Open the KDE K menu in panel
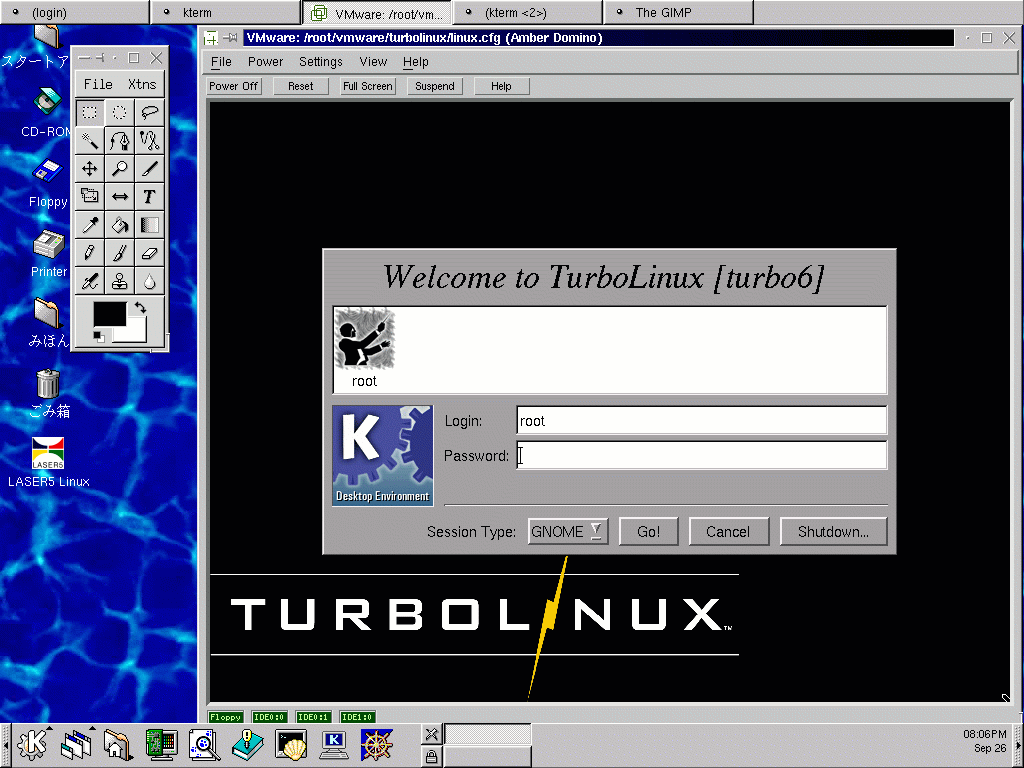The image size is (1024, 768). coord(32,744)
